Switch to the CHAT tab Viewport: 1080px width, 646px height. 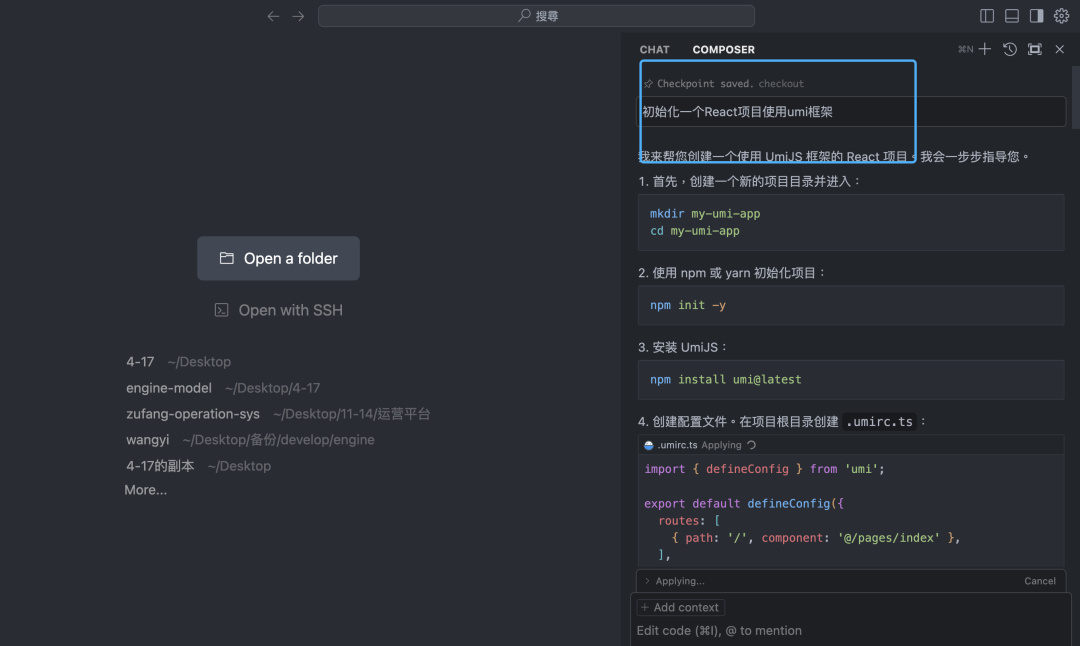654,50
